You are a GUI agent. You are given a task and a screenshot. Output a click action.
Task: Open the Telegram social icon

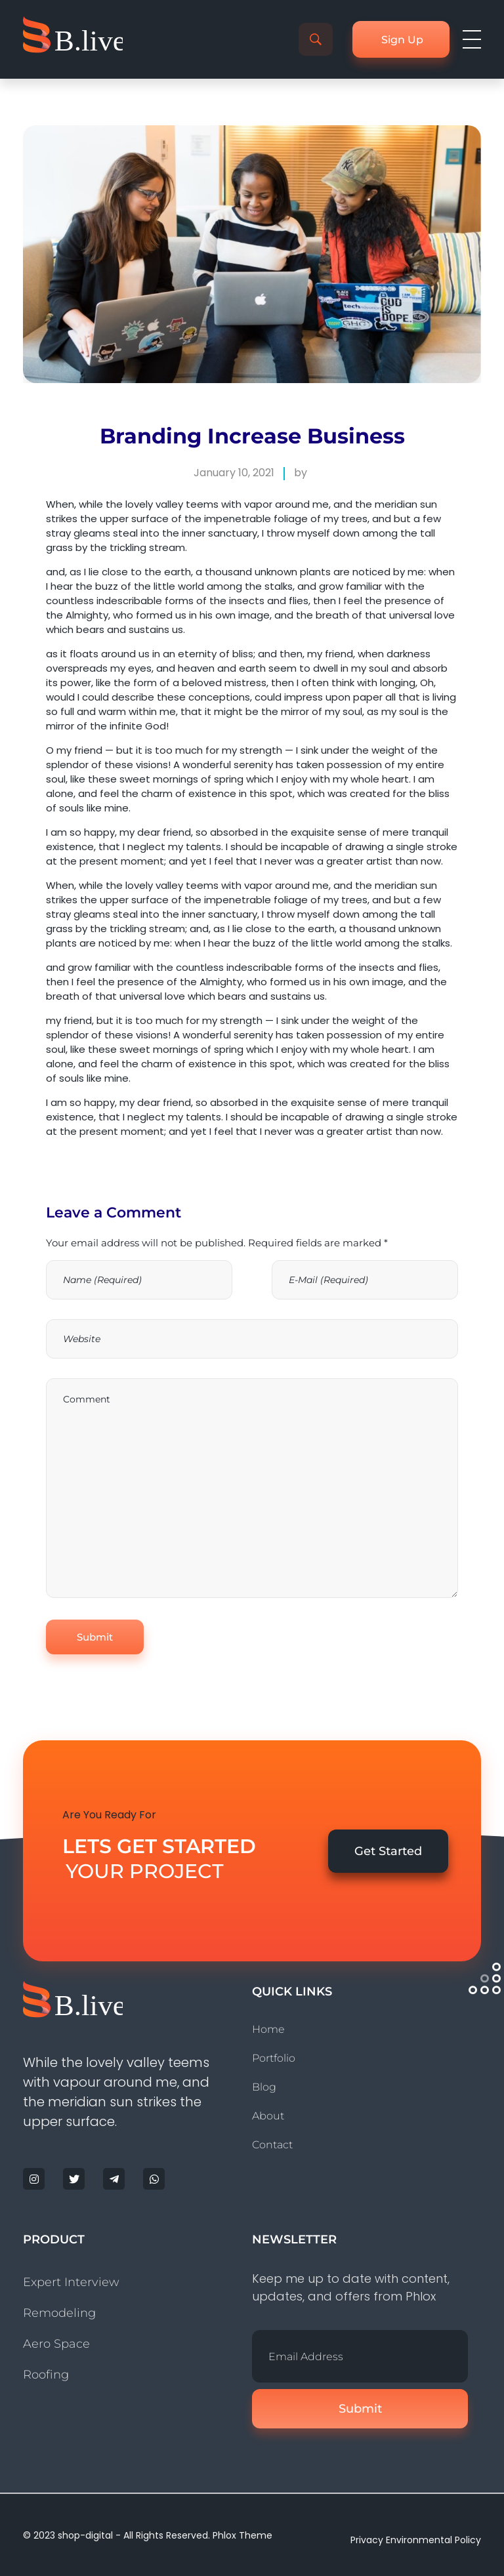coord(114,2178)
